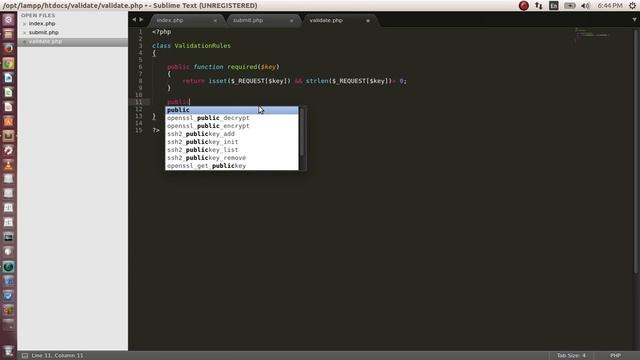Open Ubuntu Software Center dock icon
The width and height of the screenshot is (640, 360).
coord(8,122)
